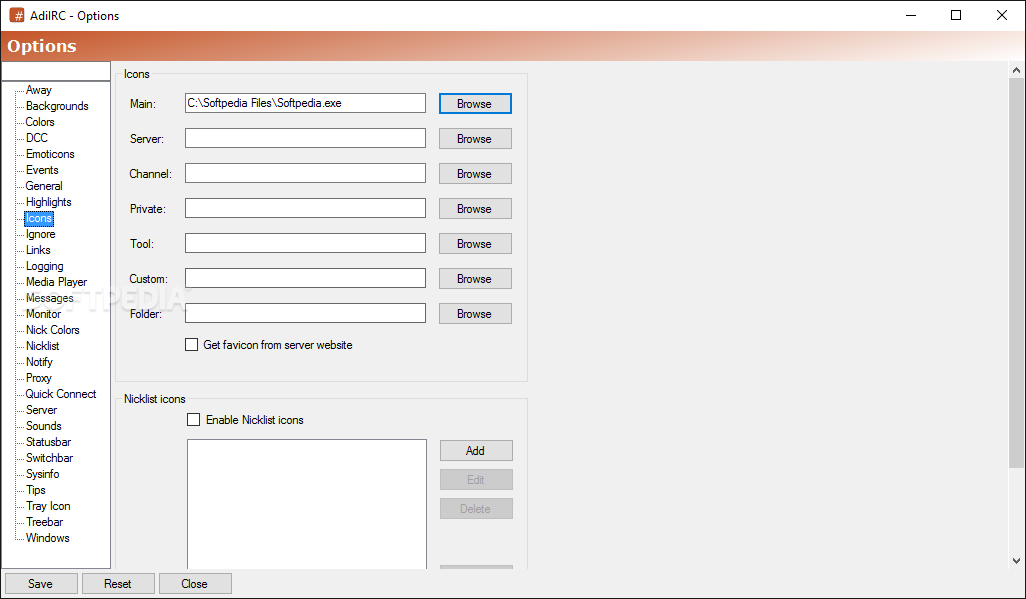Select Media Player in the options list
Screen dimensions: 1026x599
56,282
